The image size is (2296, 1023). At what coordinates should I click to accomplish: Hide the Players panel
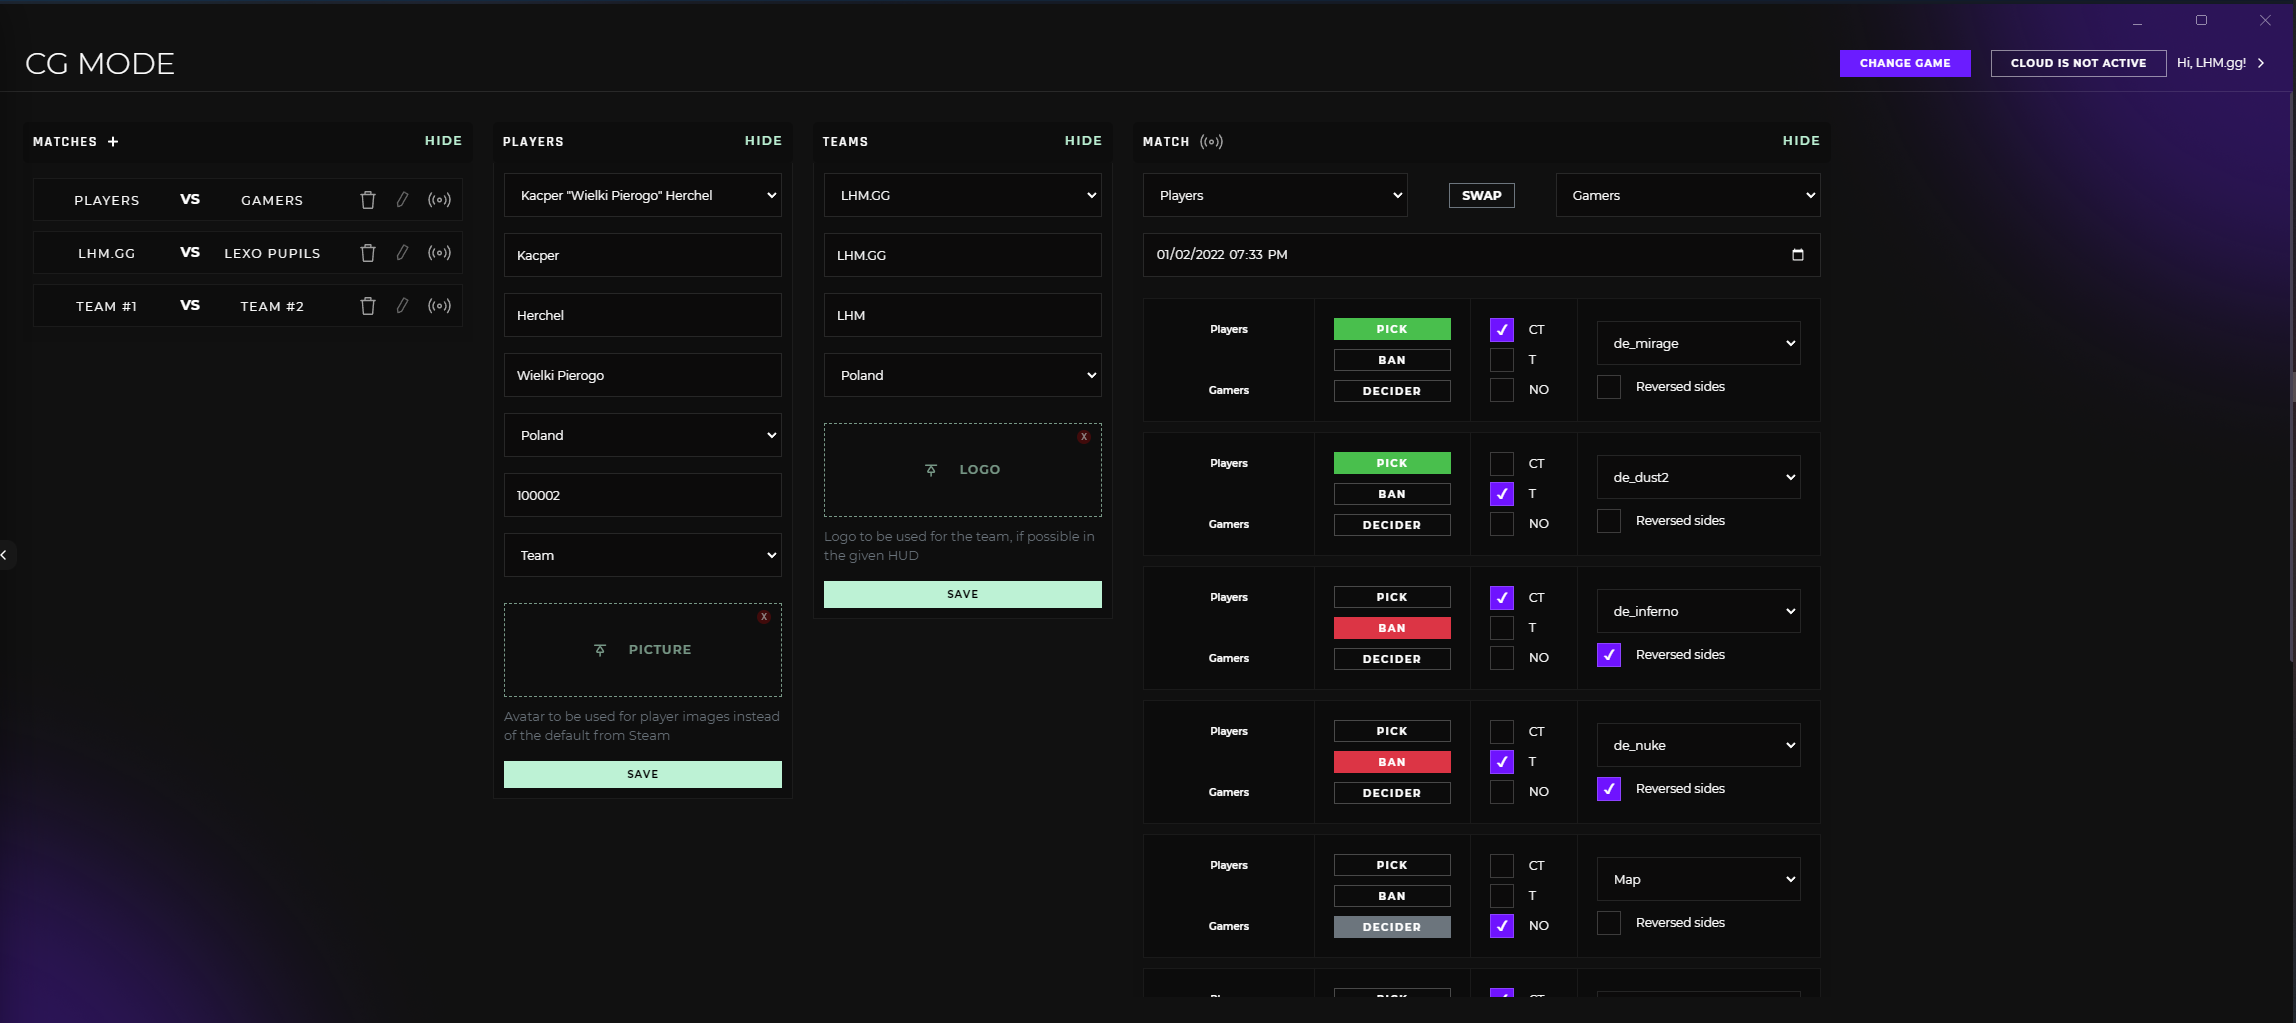pos(763,141)
